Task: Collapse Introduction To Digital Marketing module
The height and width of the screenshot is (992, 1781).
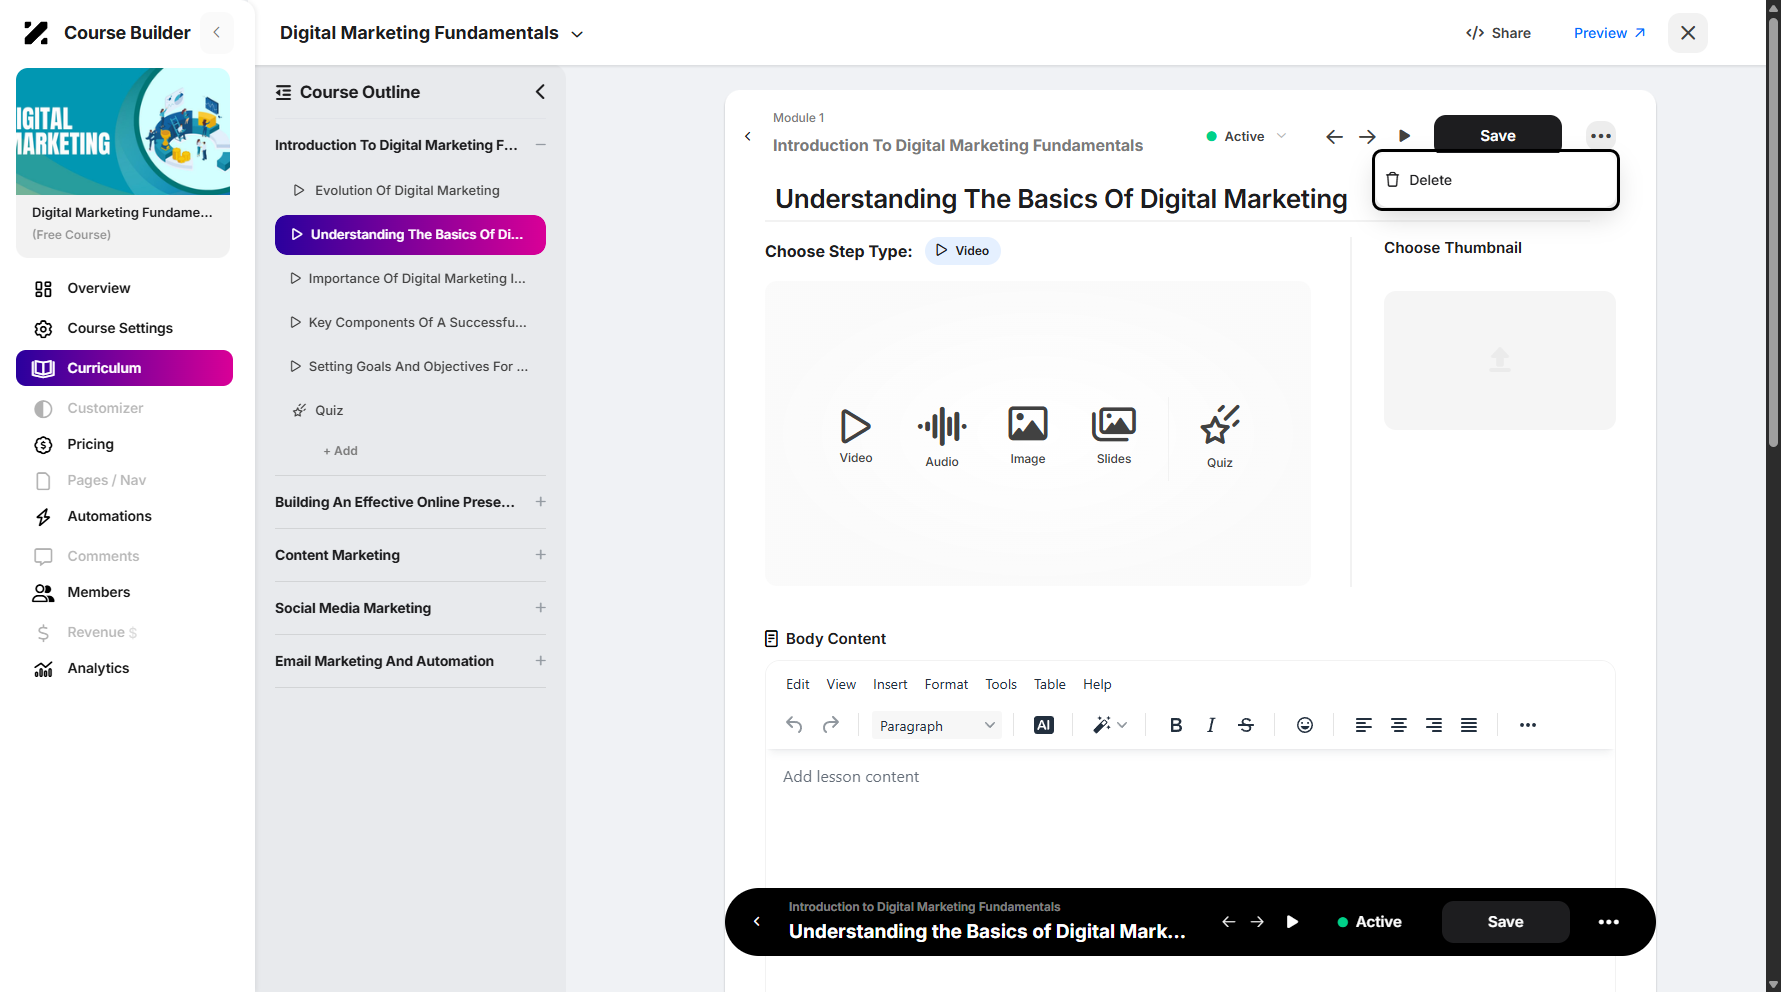Action: (541, 145)
